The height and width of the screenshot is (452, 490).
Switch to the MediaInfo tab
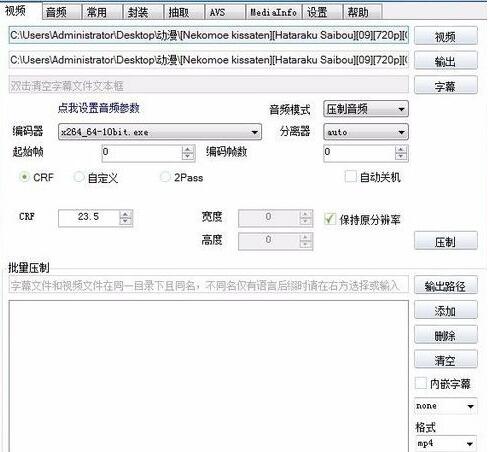point(273,12)
